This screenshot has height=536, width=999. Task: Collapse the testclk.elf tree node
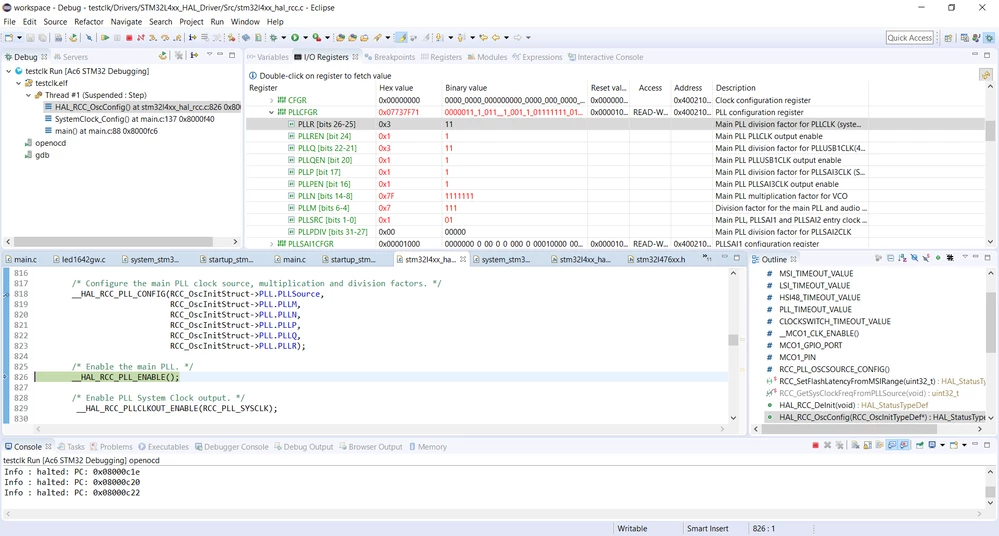[x=18, y=83]
